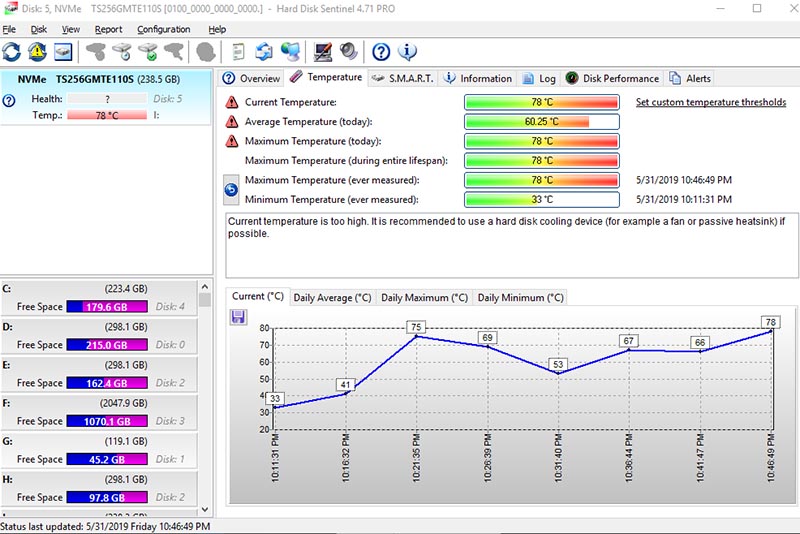800x534 pixels.
Task: Switch to the Overview tab
Action: [252, 79]
